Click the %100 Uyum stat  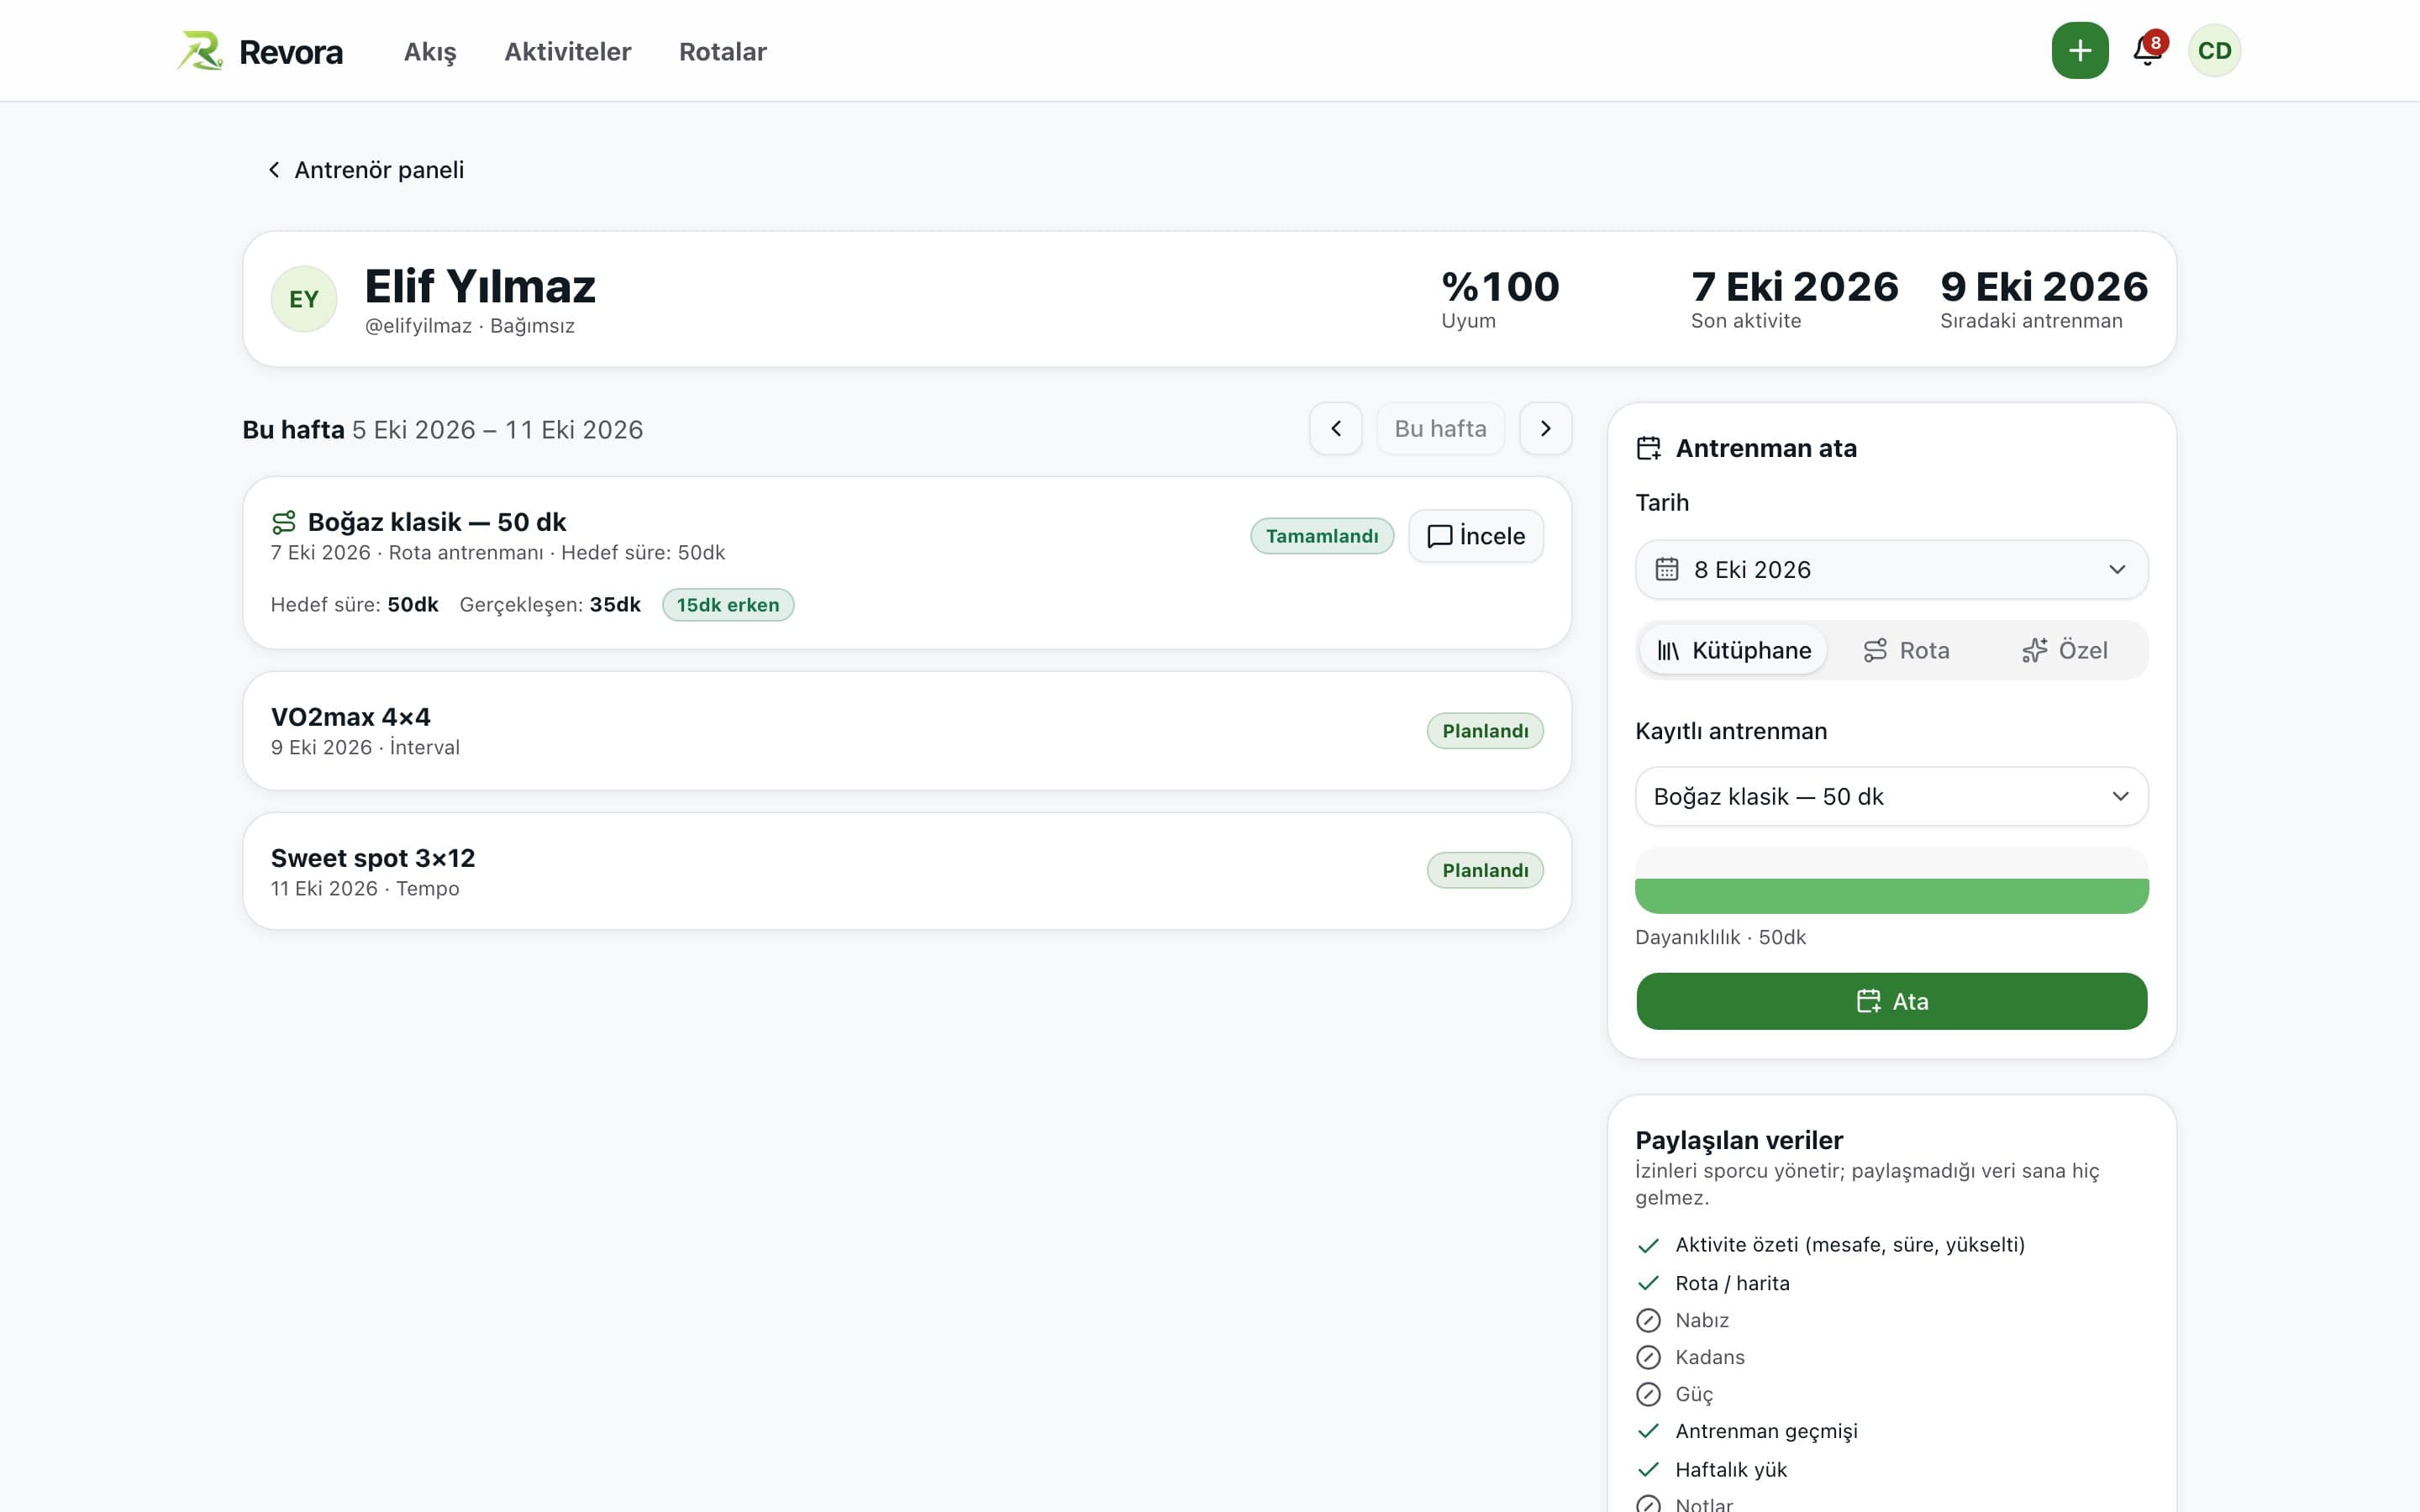coord(1500,298)
